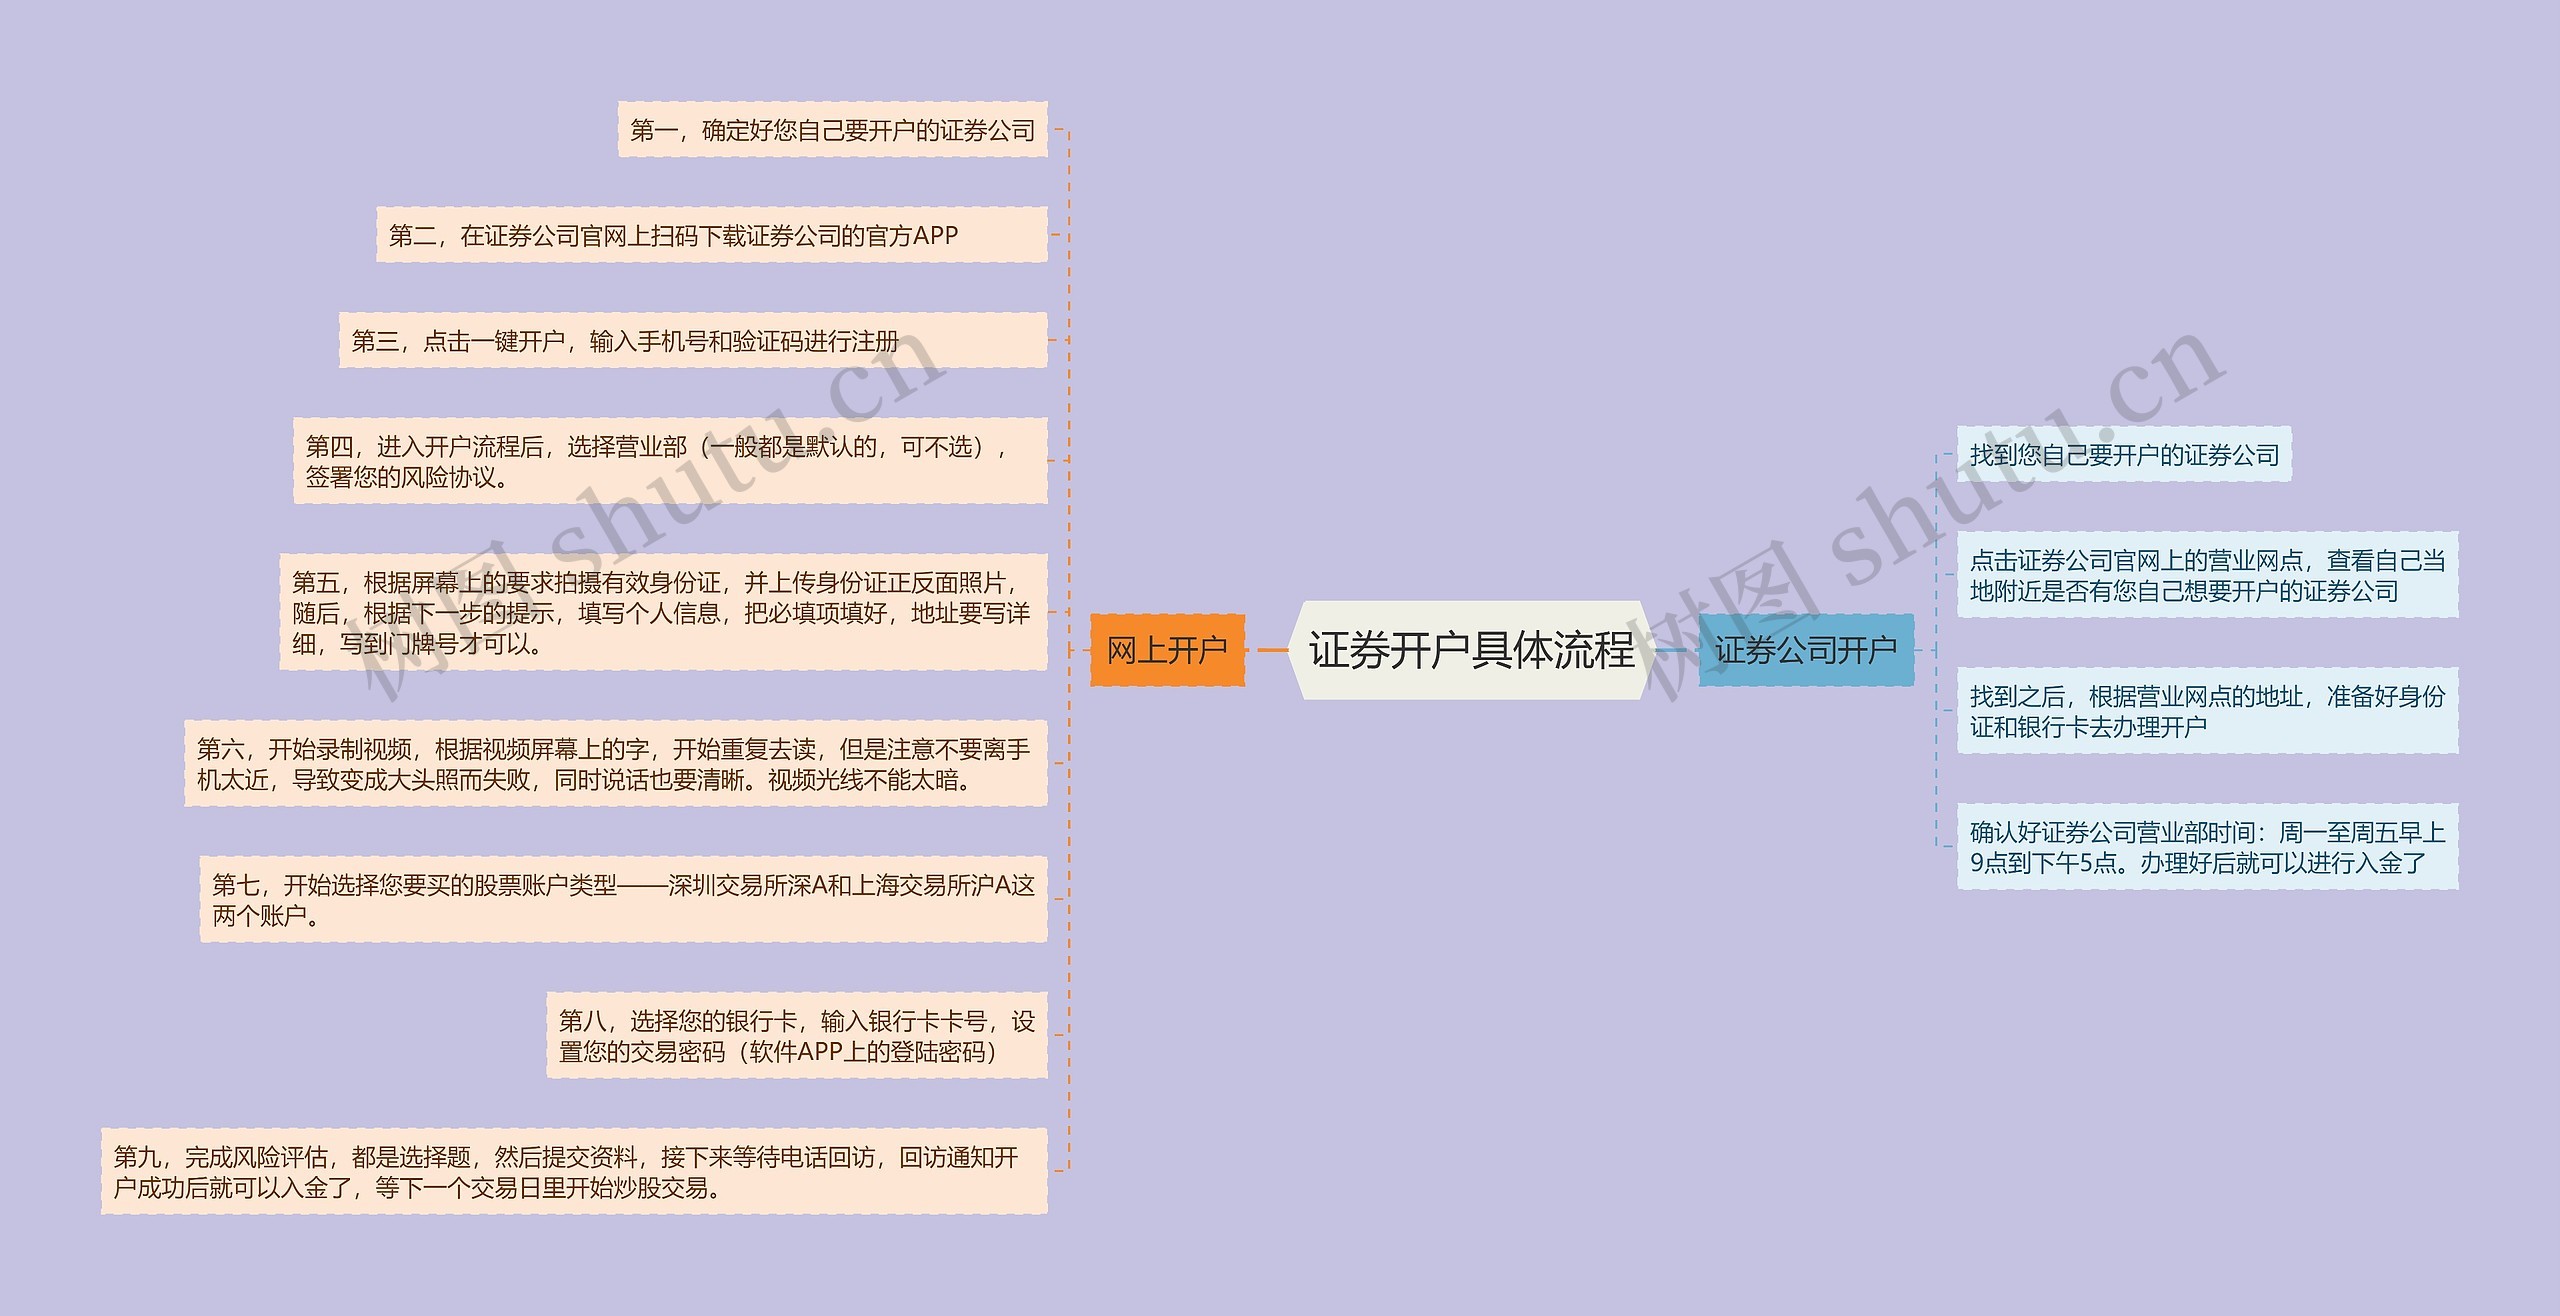This screenshot has width=2560, height=1316.
Task: Select the central node 证券开户具体流程
Action: [x=1470, y=650]
